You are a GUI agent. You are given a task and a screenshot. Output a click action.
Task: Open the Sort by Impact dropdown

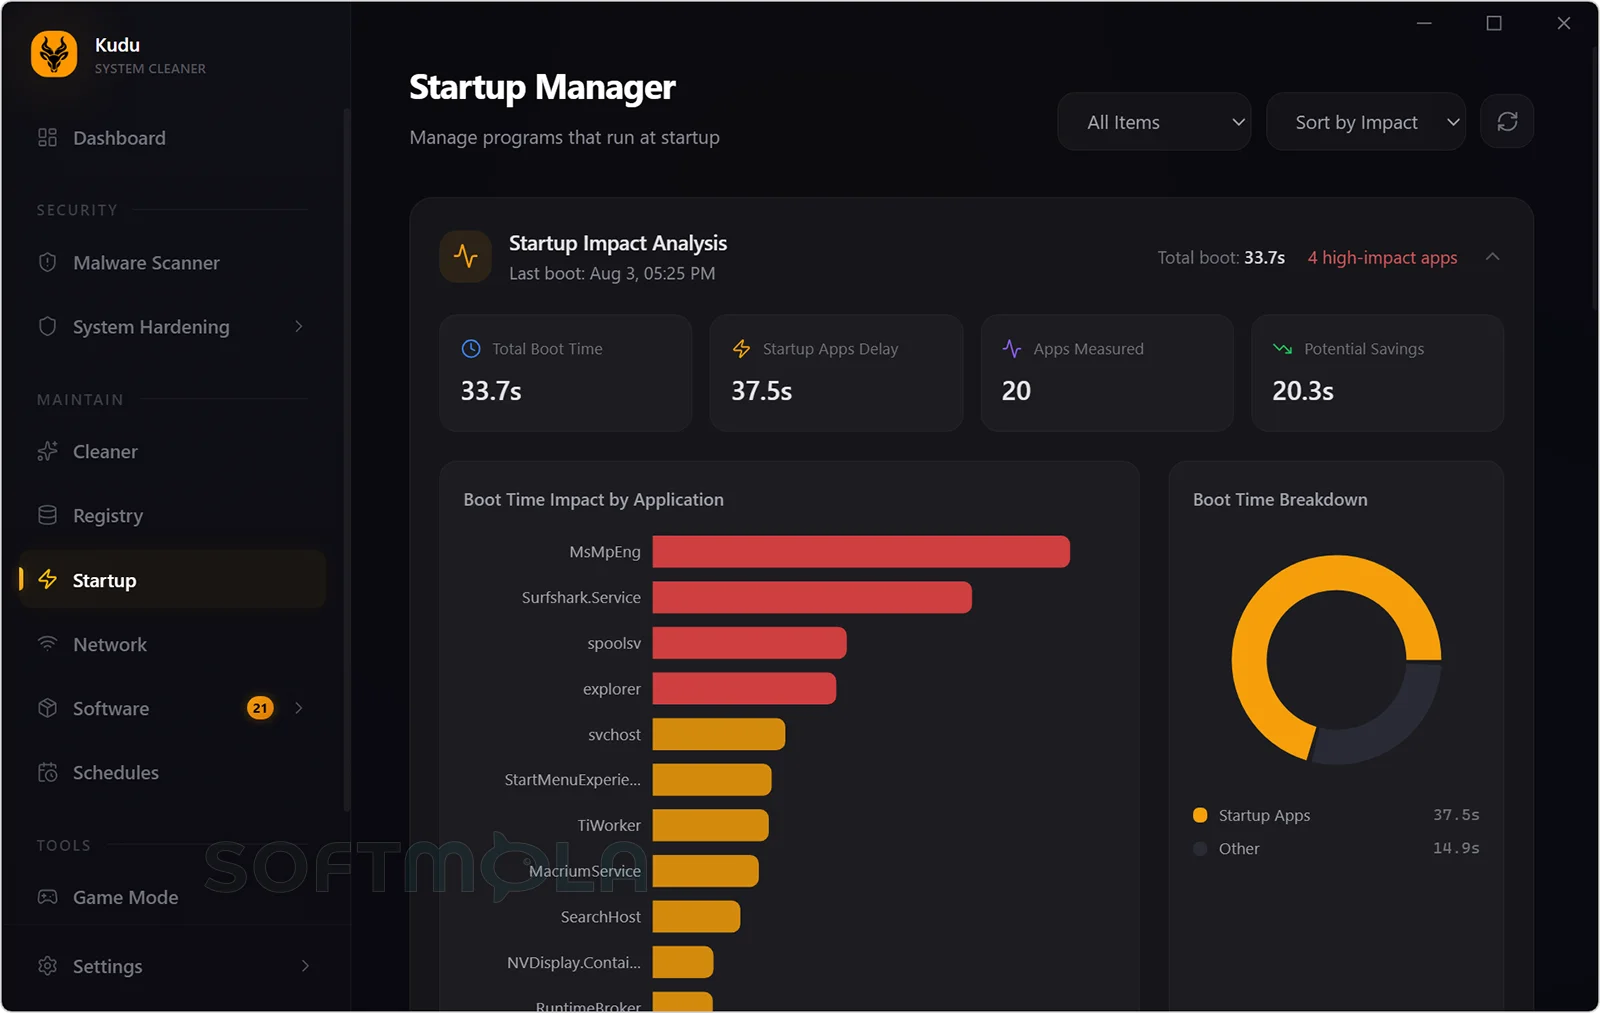point(1366,122)
